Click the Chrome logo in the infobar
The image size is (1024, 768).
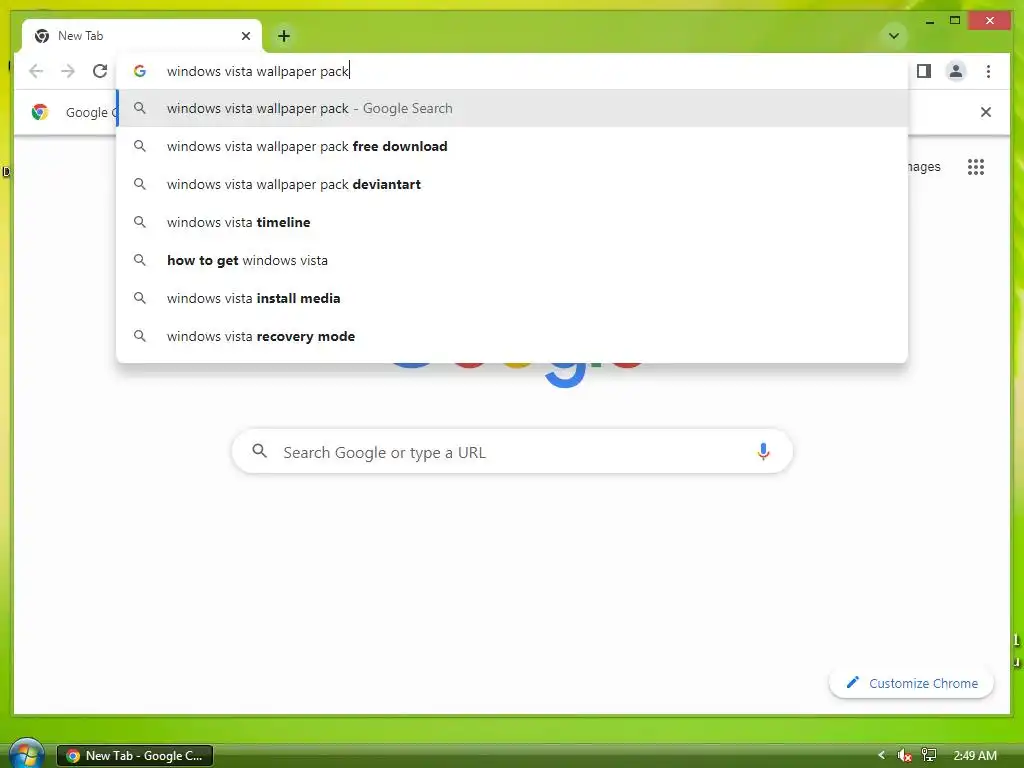tap(40, 112)
